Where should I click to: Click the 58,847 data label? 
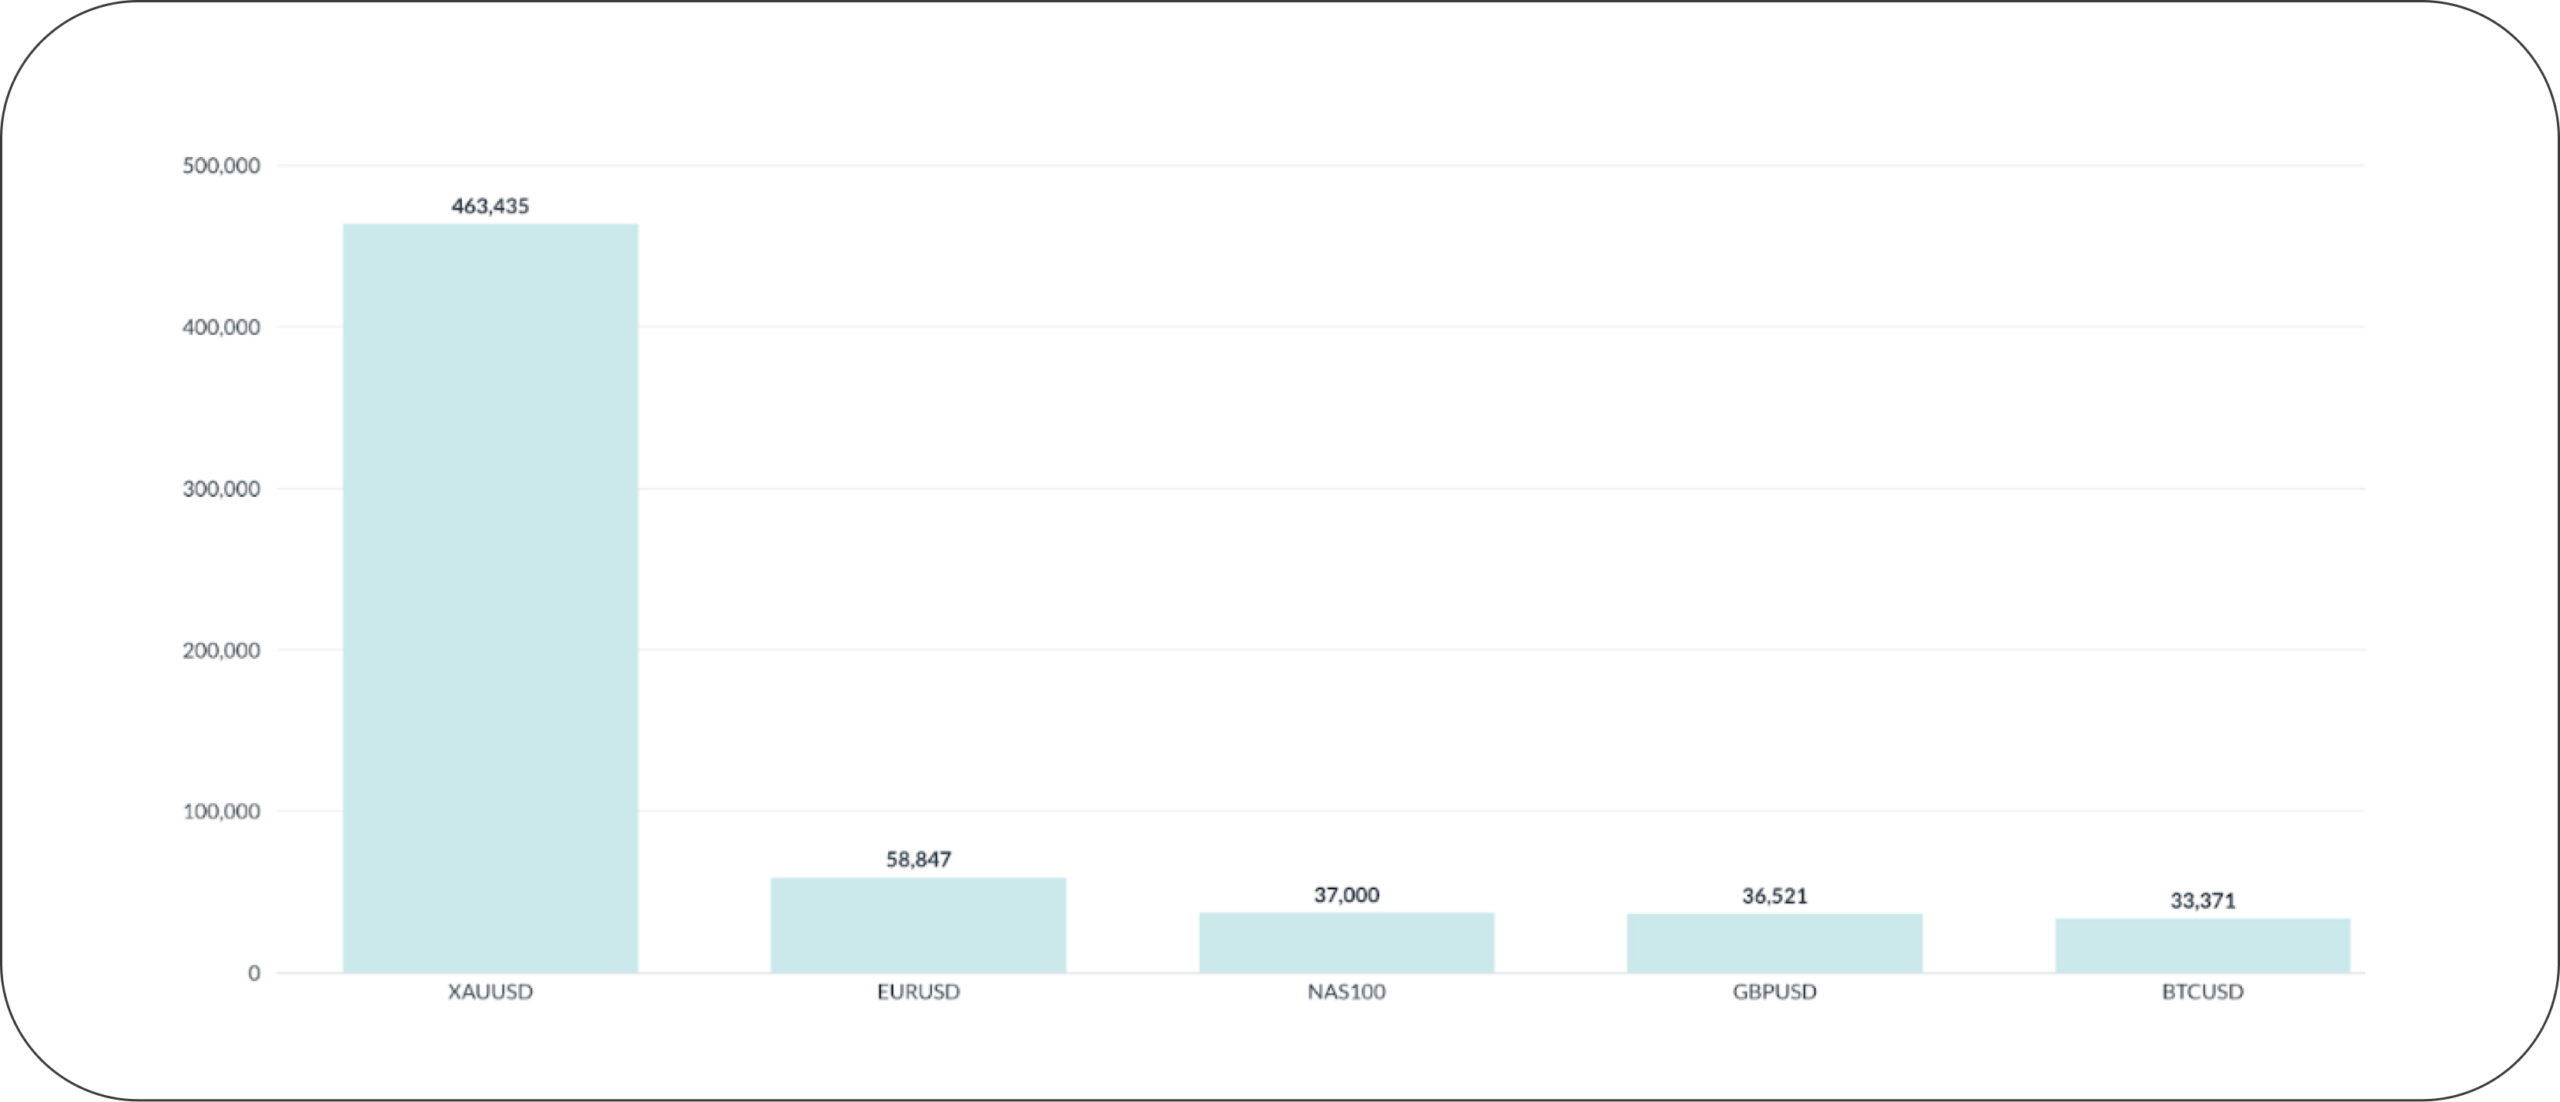918,859
